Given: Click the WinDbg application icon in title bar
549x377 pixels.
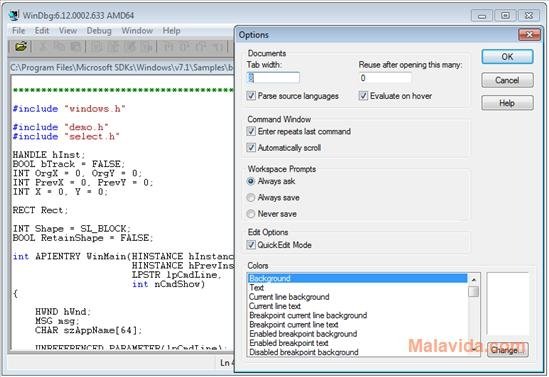Looking at the screenshot, I should pyautogui.click(x=14, y=15).
